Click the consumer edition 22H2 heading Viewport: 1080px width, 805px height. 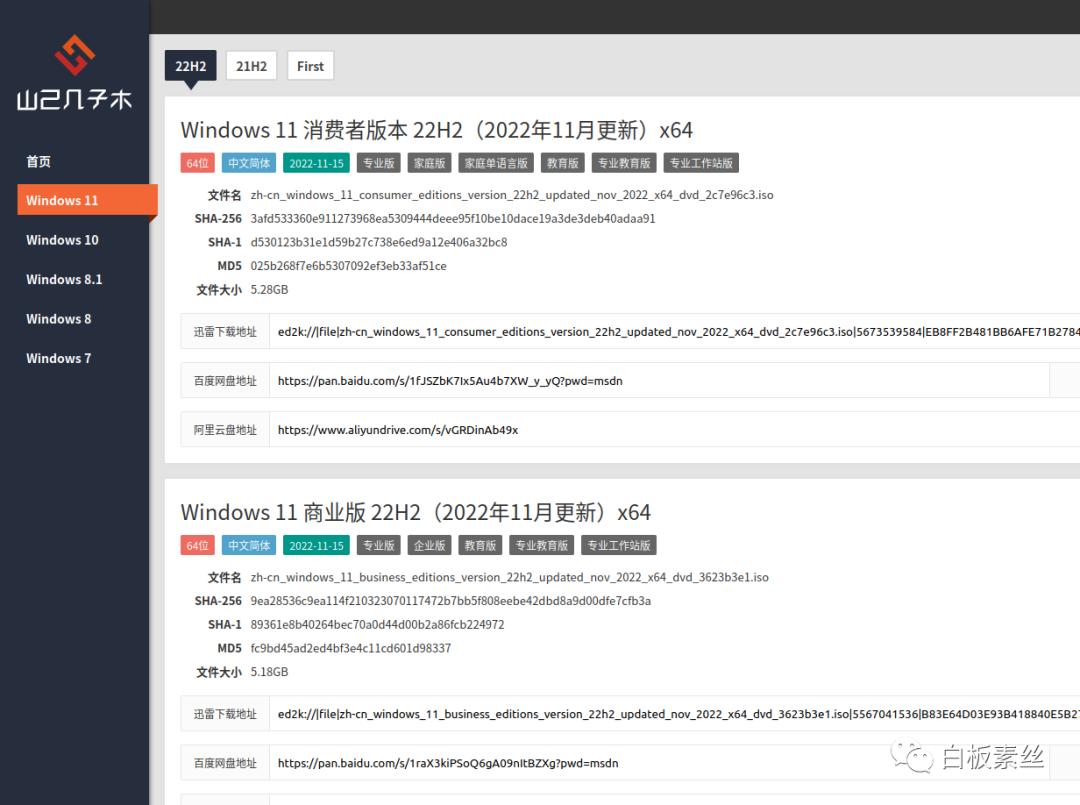pyautogui.click(x=437, y=129)
